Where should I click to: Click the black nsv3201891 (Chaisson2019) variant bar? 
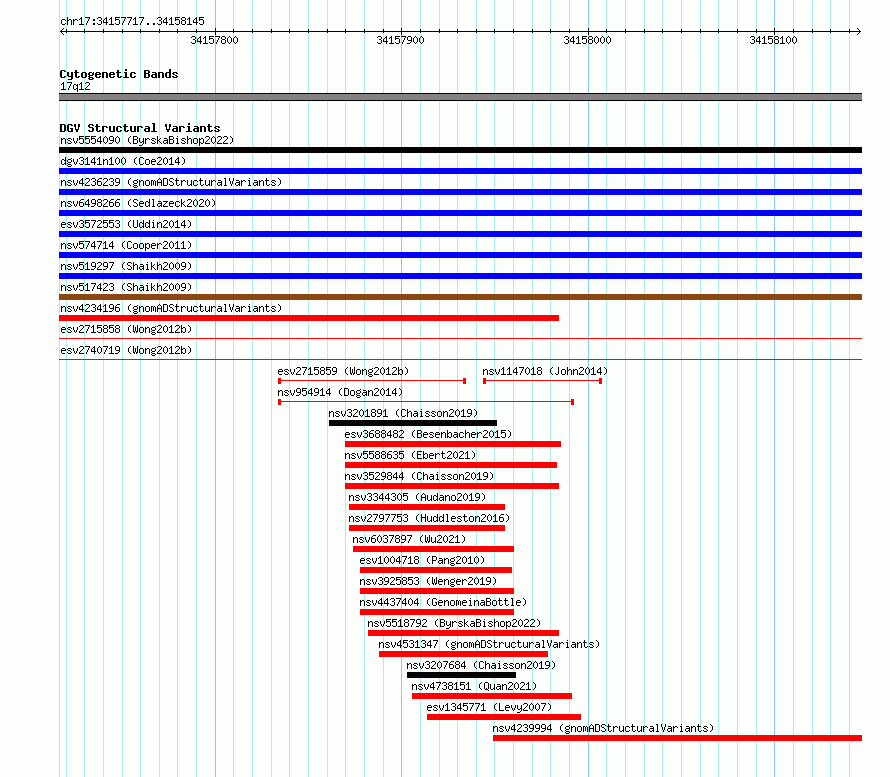coord(413,423)
